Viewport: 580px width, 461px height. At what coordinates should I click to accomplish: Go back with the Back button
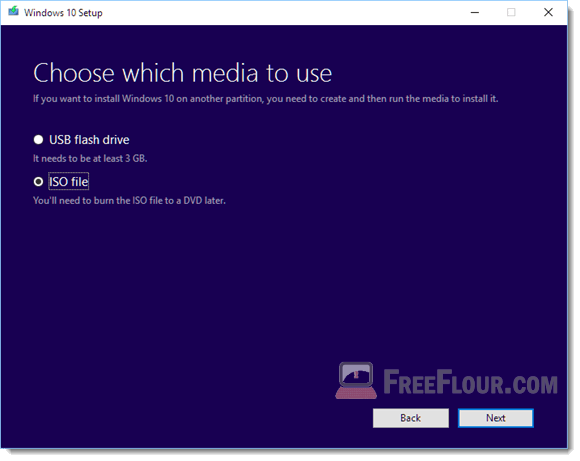pyautogui.click(x=411, y=418)
